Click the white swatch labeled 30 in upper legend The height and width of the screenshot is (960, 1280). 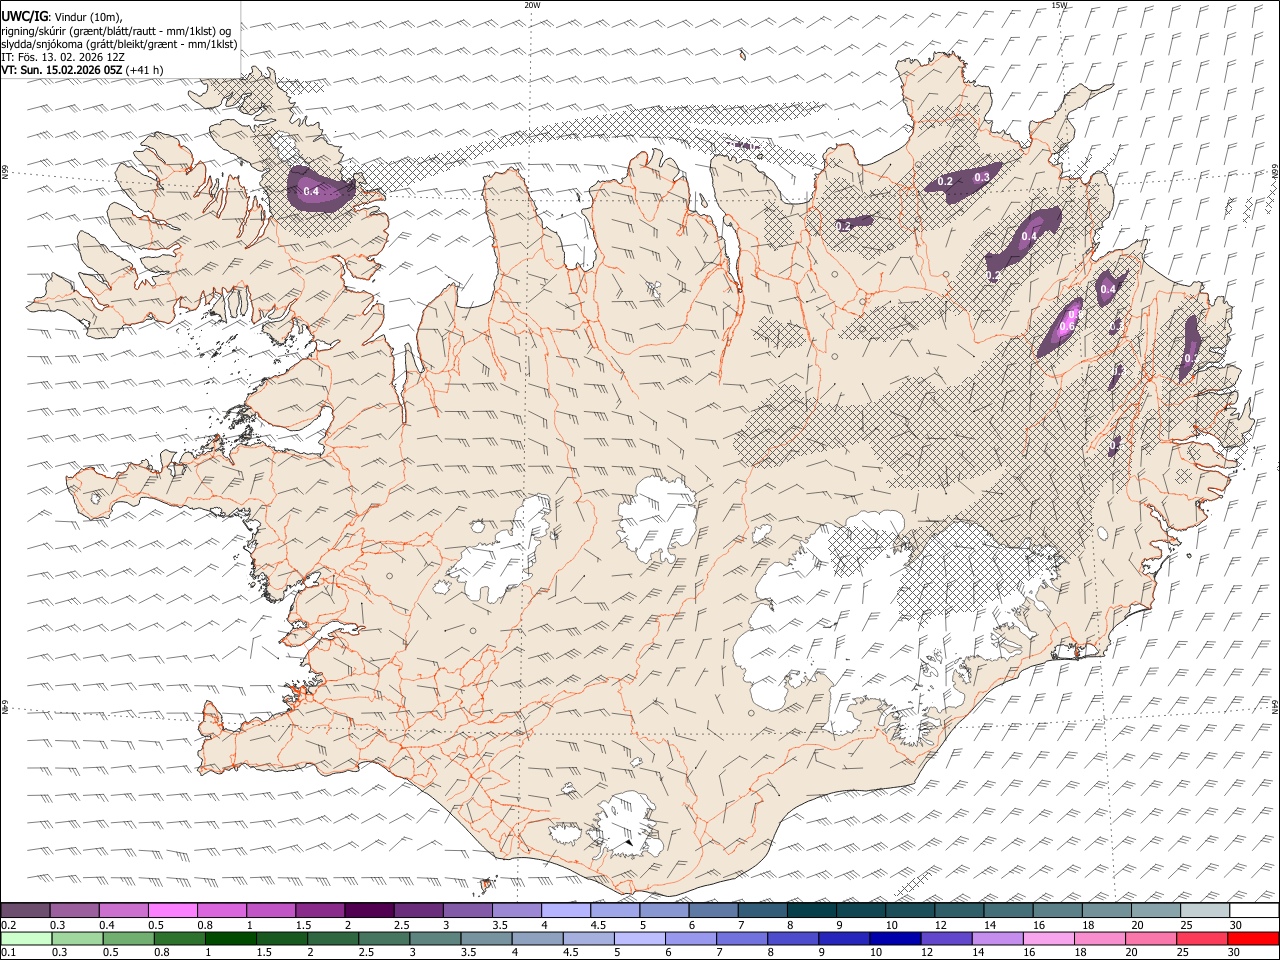coord(1254,911)
